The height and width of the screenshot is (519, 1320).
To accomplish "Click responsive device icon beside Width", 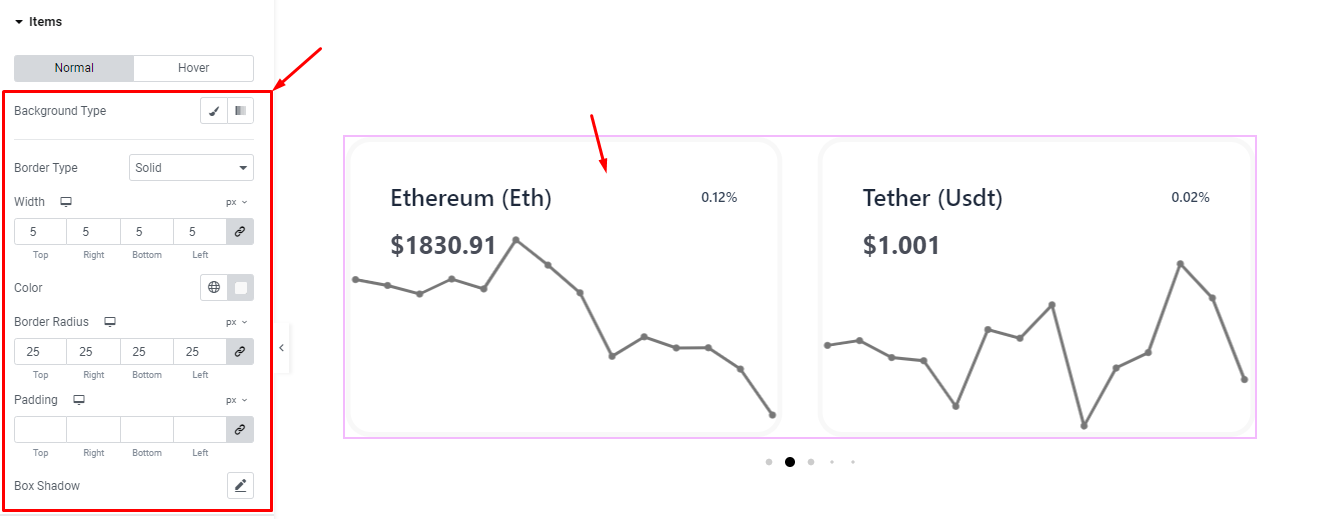I will click(x=66, y=202).
